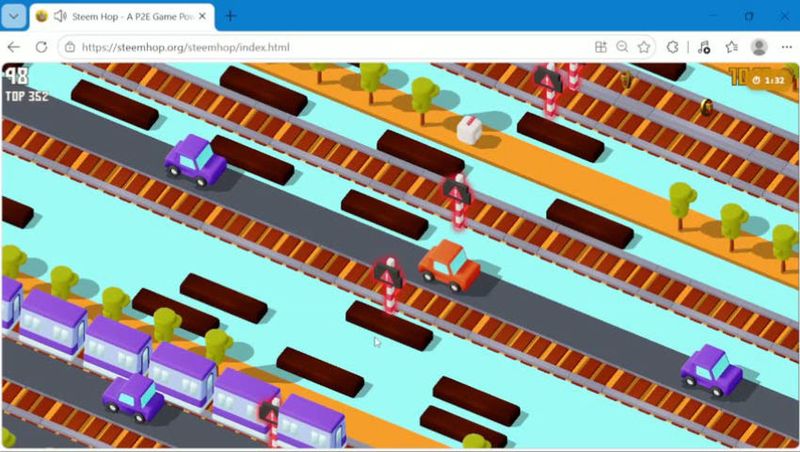The width and height of the screenshot is (800, 452).
Task: Open a new browser tab
Action: (231, 16)
